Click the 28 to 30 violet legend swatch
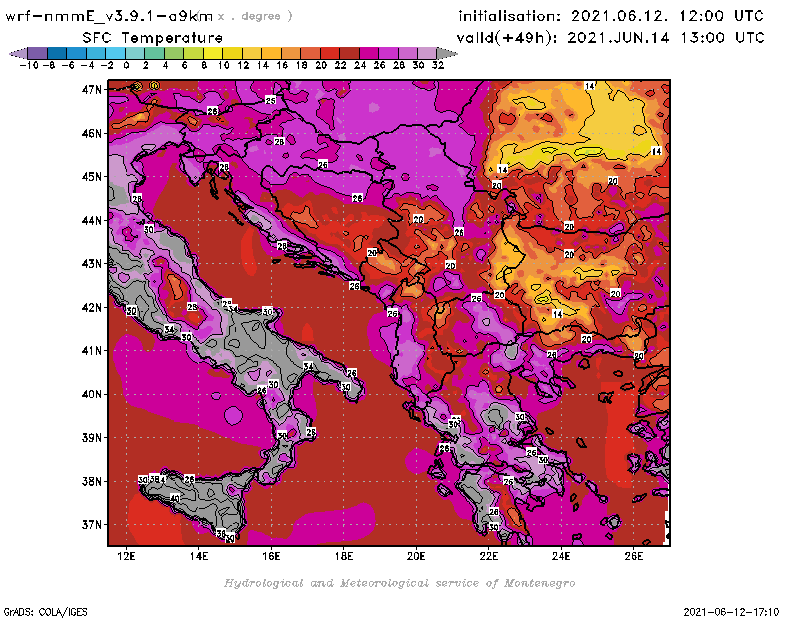Image resolution: width=800 pixels, height=618 pixels. point(408,53)
